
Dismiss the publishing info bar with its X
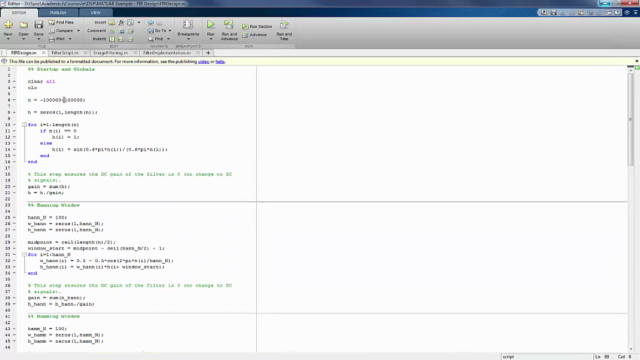tap(636, 61)
